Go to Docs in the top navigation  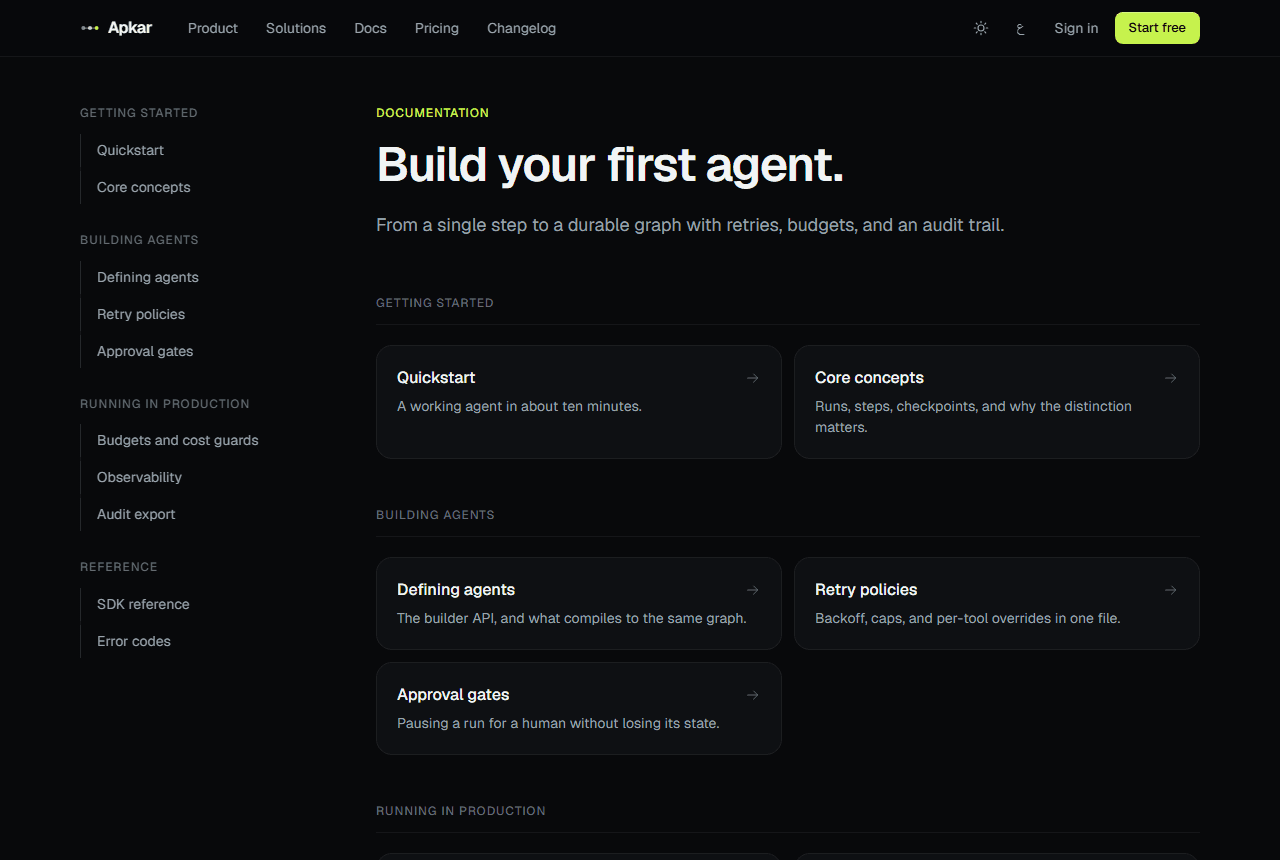tap(370, 28)
